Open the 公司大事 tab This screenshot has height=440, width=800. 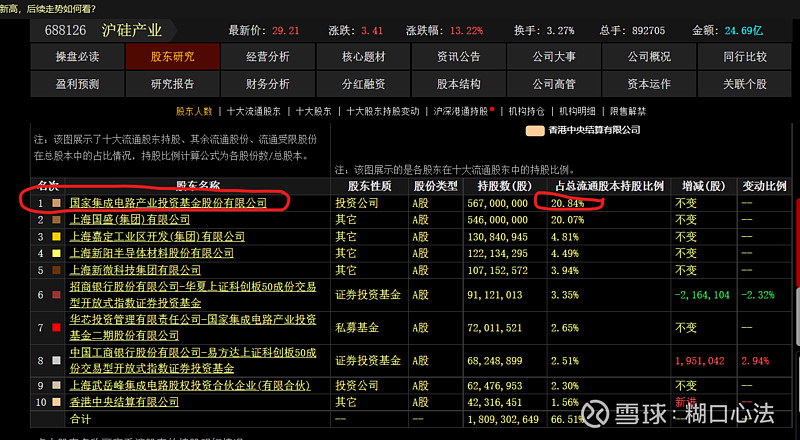click(x=554, y=56)
